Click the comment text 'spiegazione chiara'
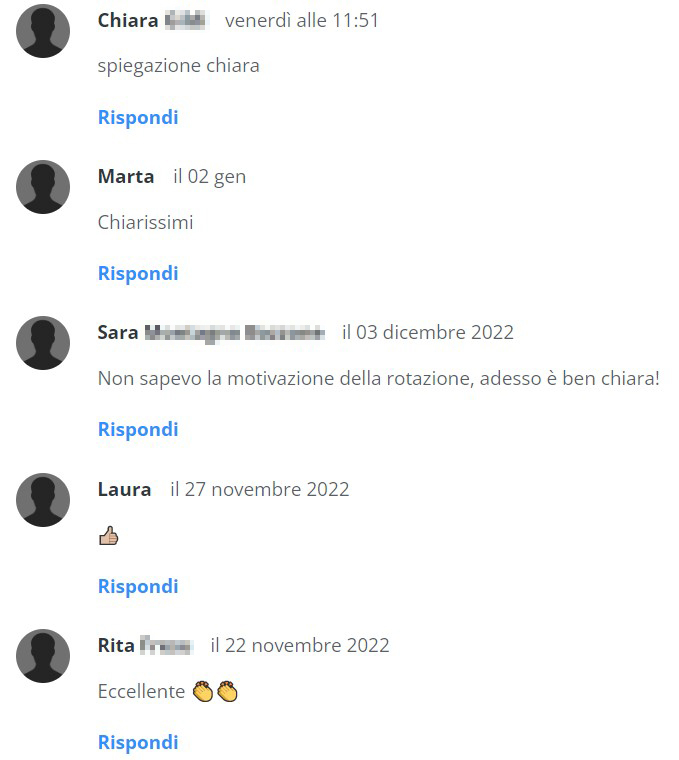 (179, 66)
